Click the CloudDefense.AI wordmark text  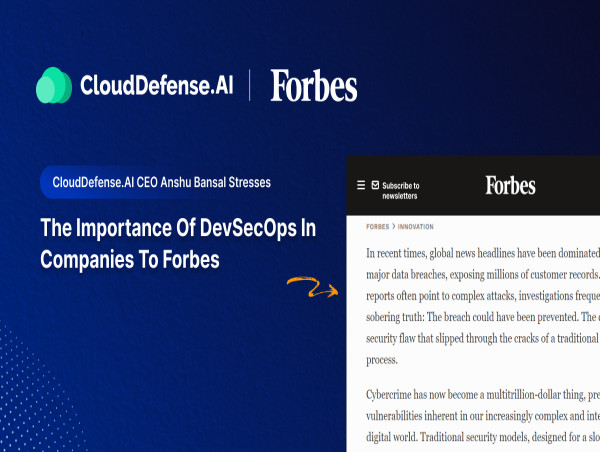[x=157, y=85]
